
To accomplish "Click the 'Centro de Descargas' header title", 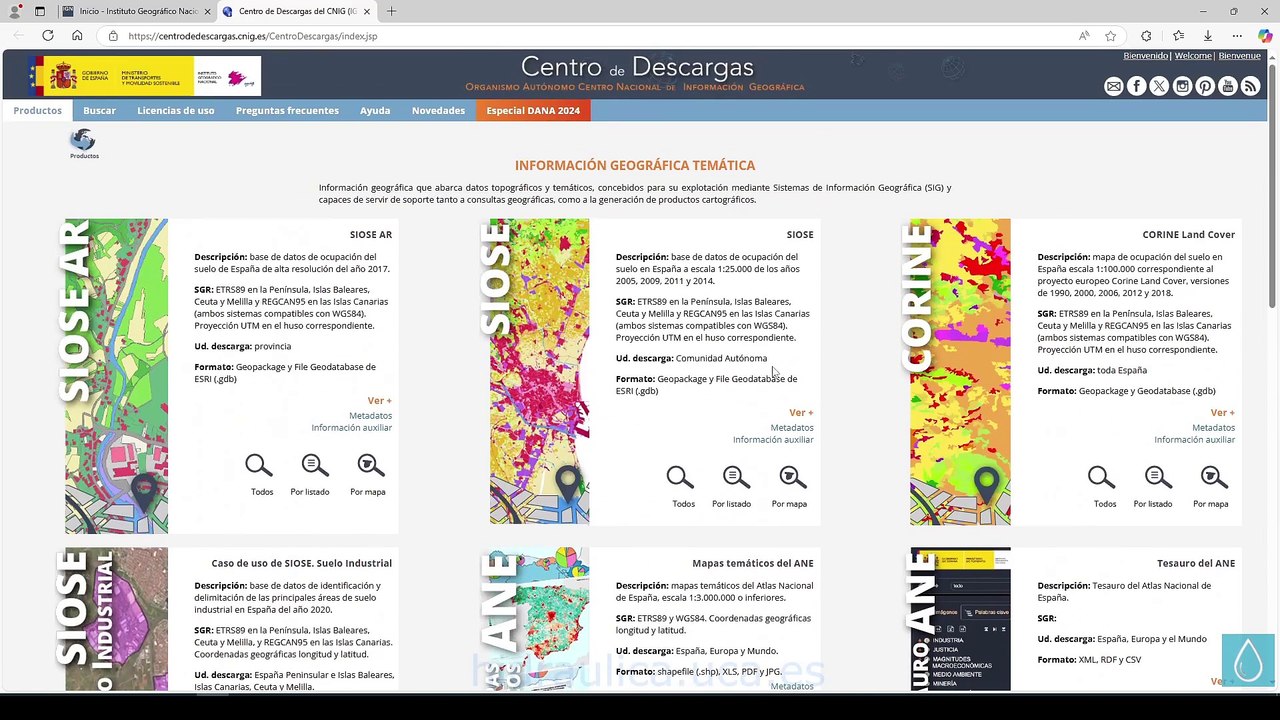I will tap(637, 68).
